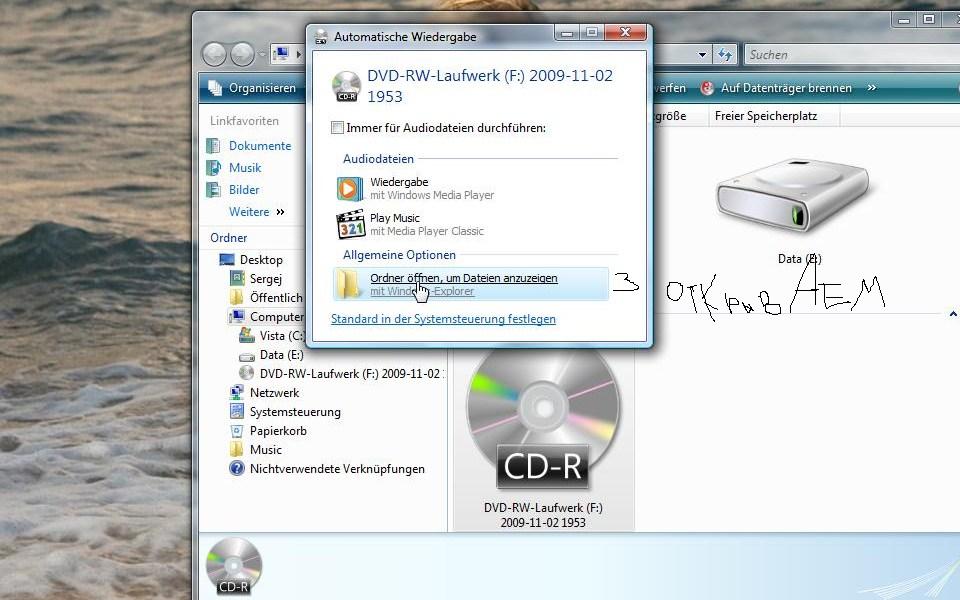This screenshot has height=600, width=960.
Task: Click the Systemsteuerung icon
Action: point(237,411)
